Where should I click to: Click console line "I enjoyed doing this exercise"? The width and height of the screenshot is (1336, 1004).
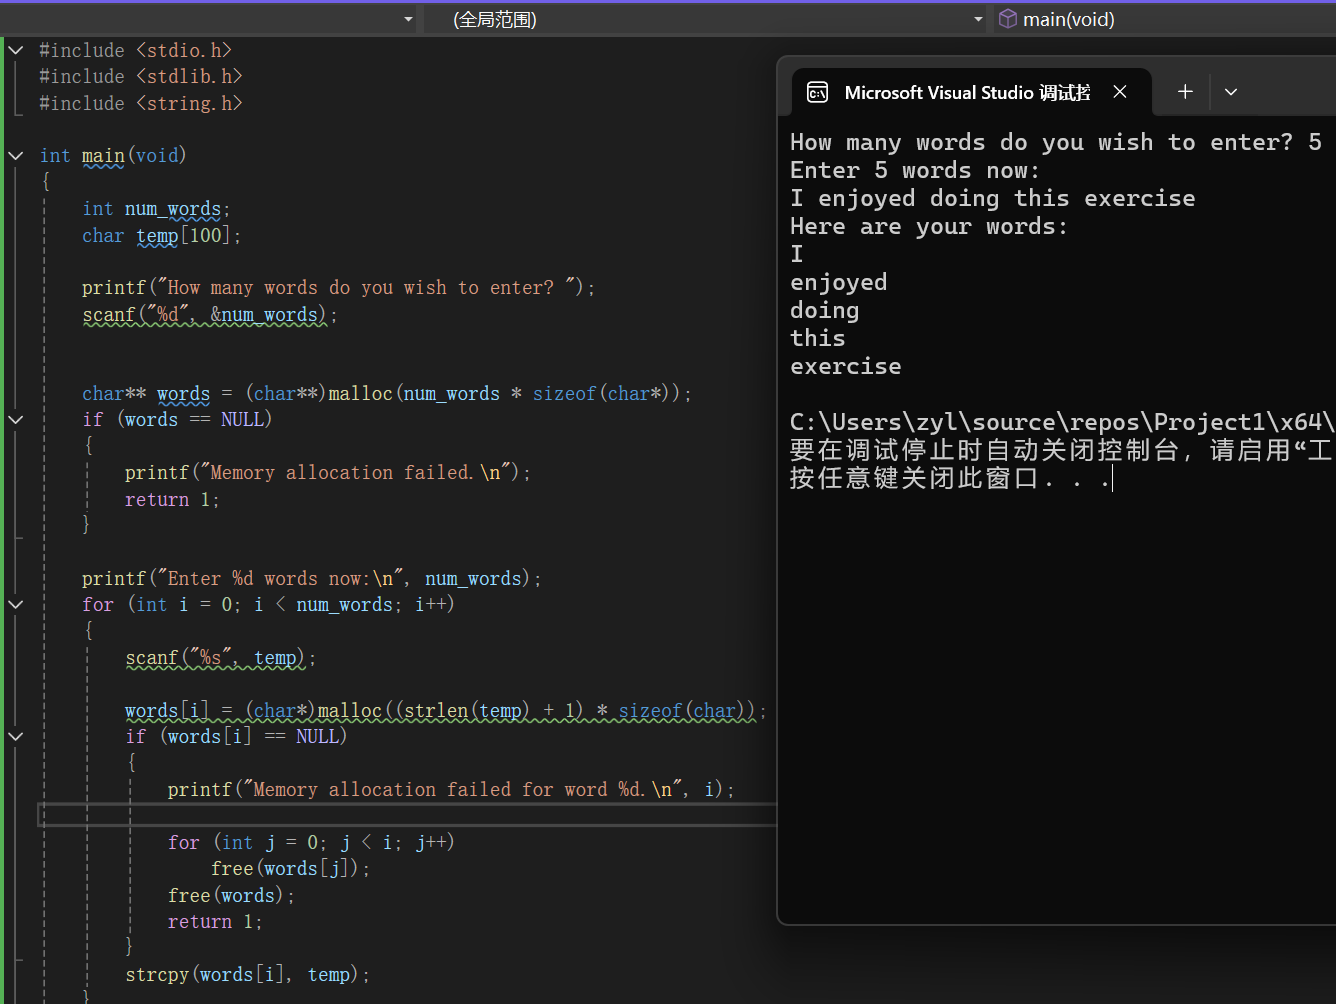[x=993, y=199]
